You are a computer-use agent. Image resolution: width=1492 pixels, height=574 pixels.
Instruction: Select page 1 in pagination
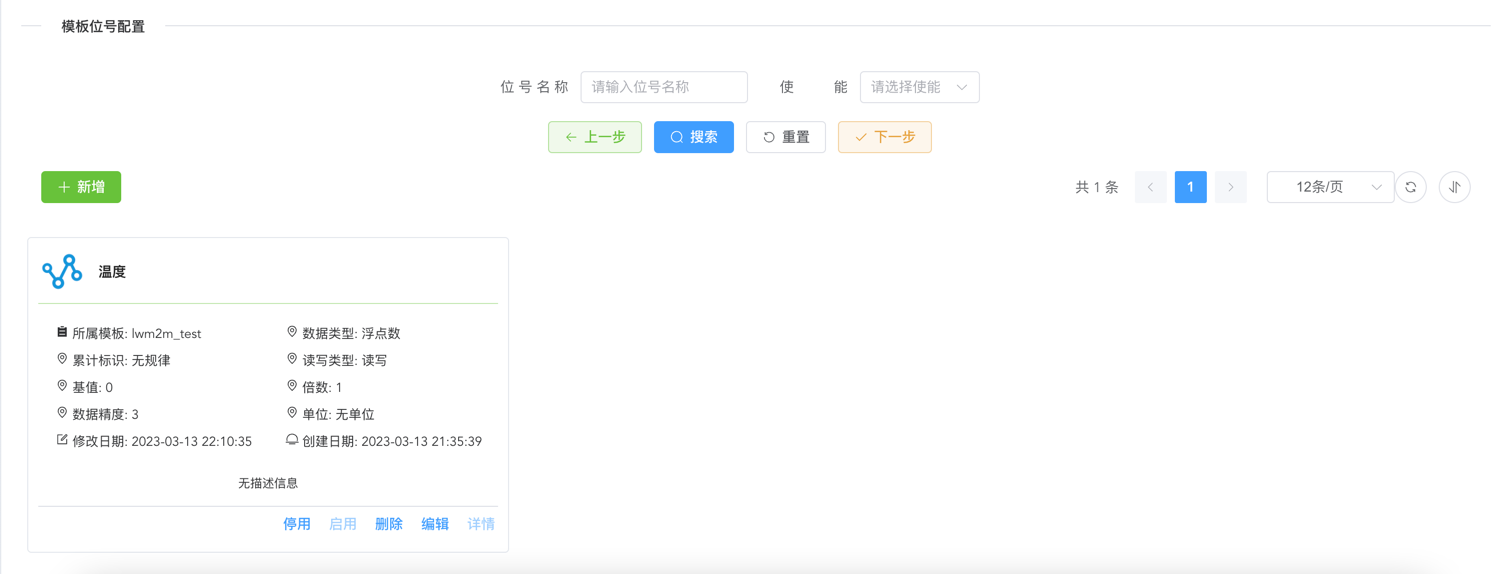pos(1190,187)
